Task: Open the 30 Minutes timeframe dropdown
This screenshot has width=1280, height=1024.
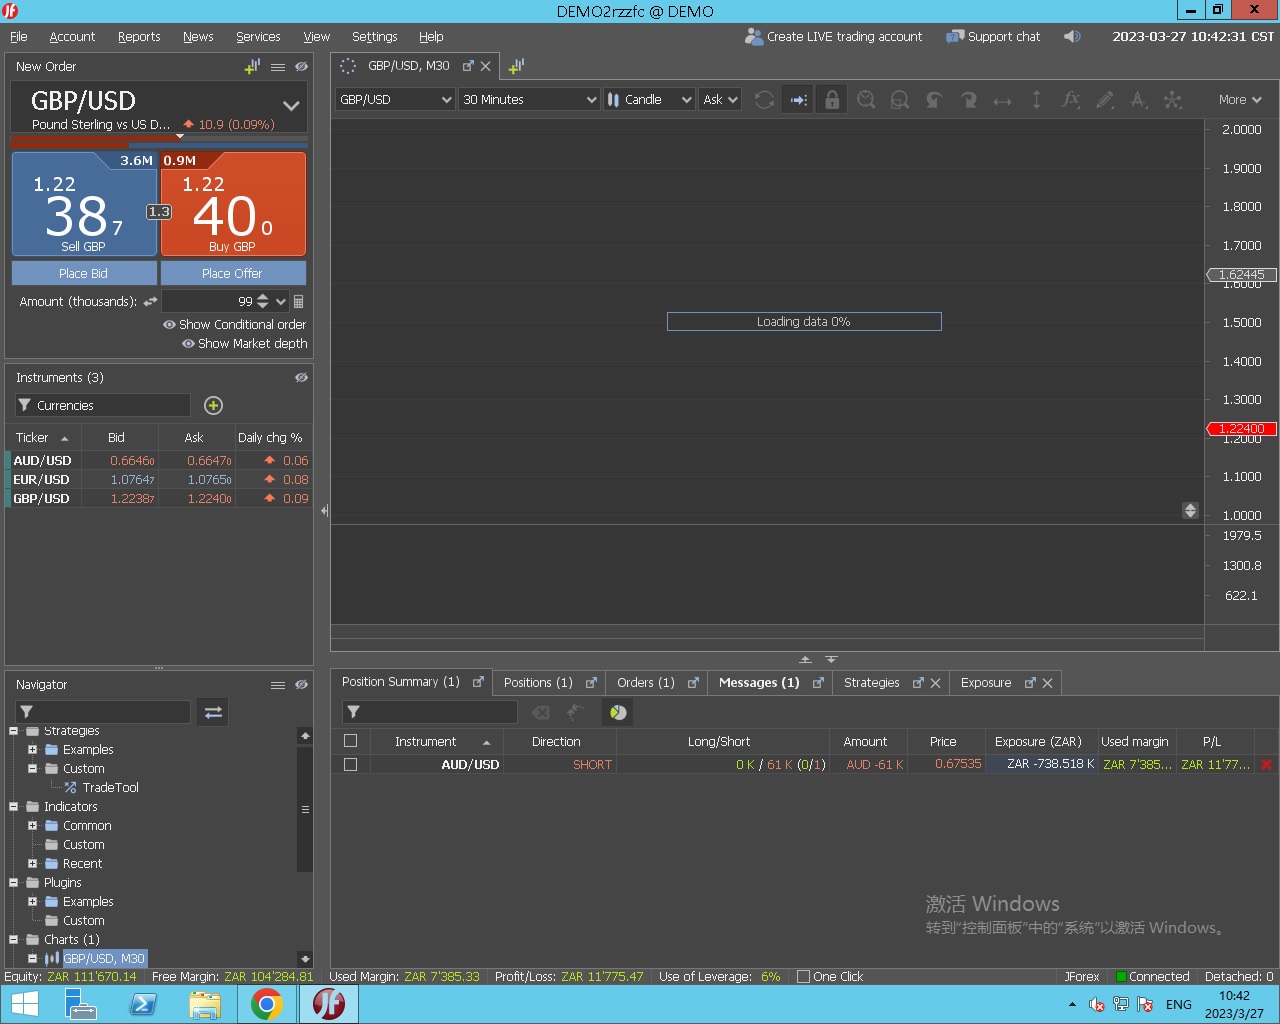Action: pyautogui.click(x=529, y=100)
